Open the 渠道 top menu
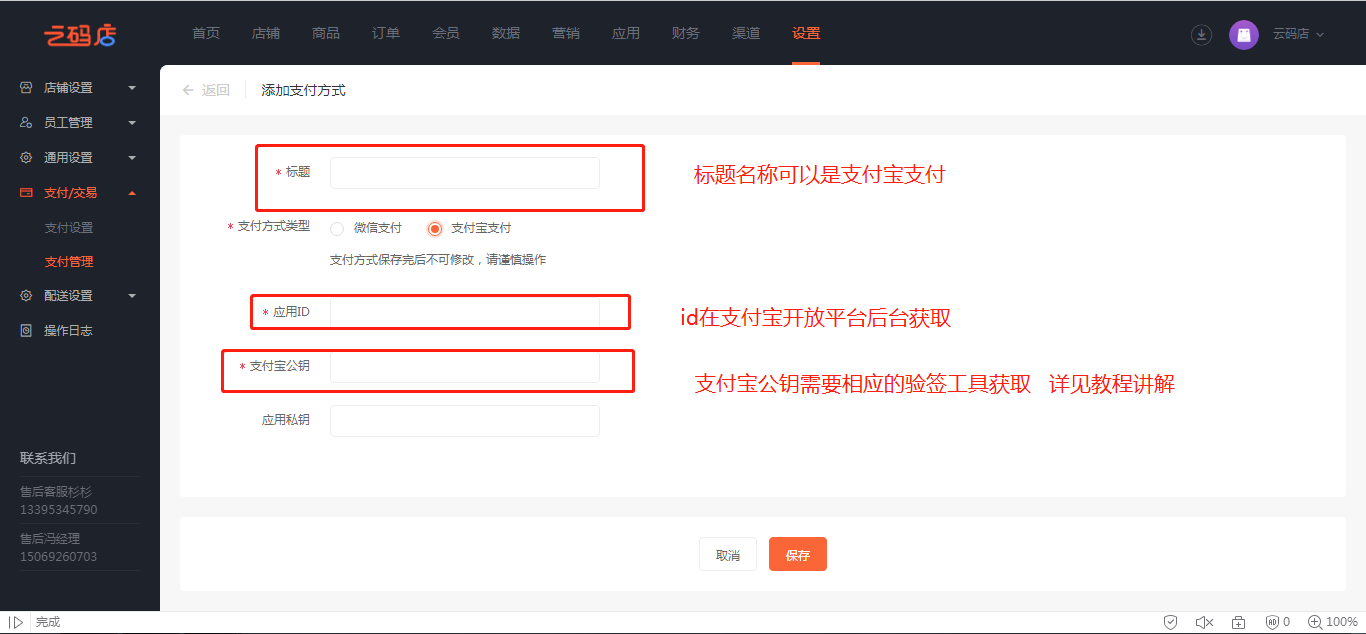The image size is (1366, 634). tap(746, 33)
